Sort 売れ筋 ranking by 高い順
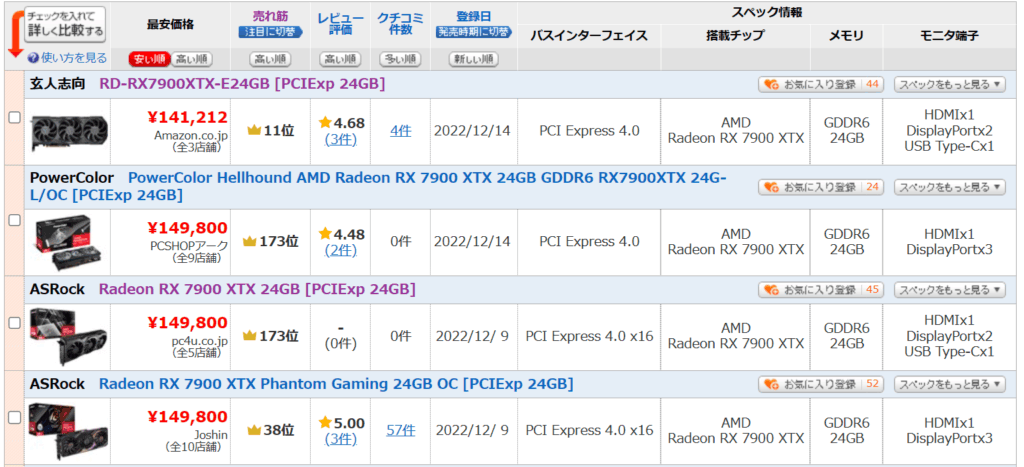 click(270, 59)
